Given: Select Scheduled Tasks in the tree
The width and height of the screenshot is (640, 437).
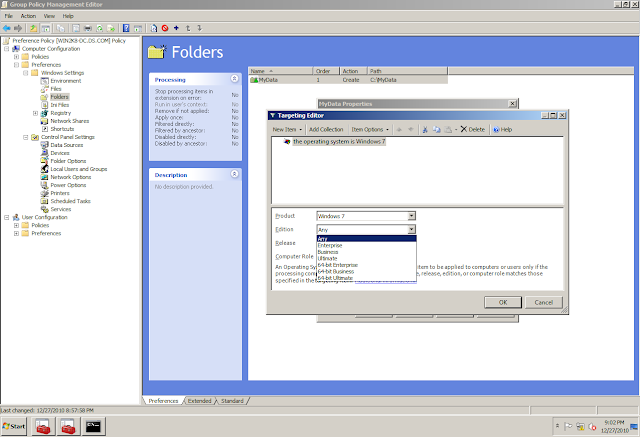Looking at the screenshot, I should (70, 201).
